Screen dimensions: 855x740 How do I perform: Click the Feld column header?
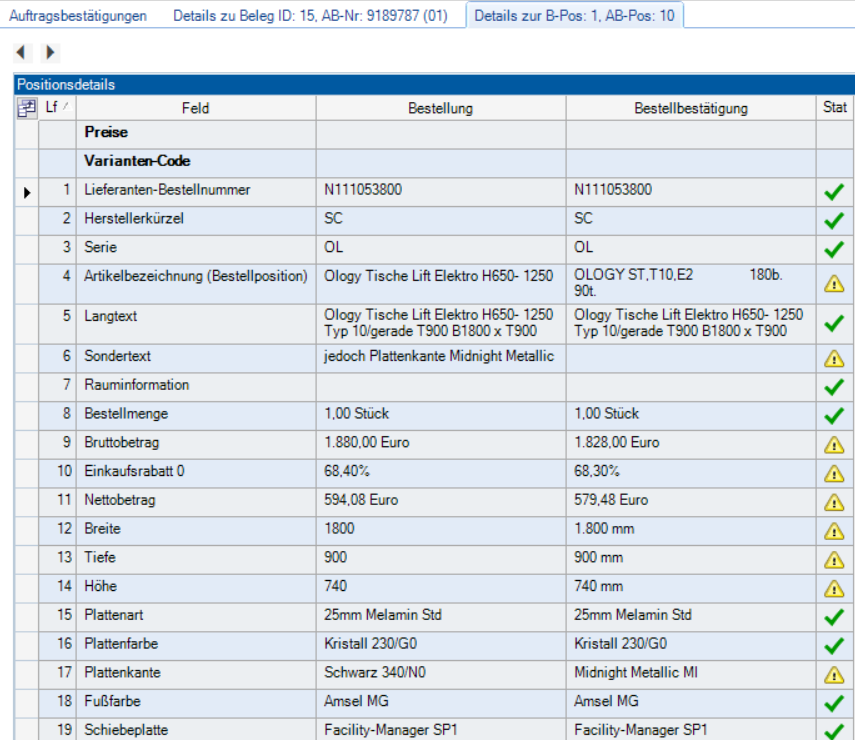pyautogui.click(x=196, y=108)
